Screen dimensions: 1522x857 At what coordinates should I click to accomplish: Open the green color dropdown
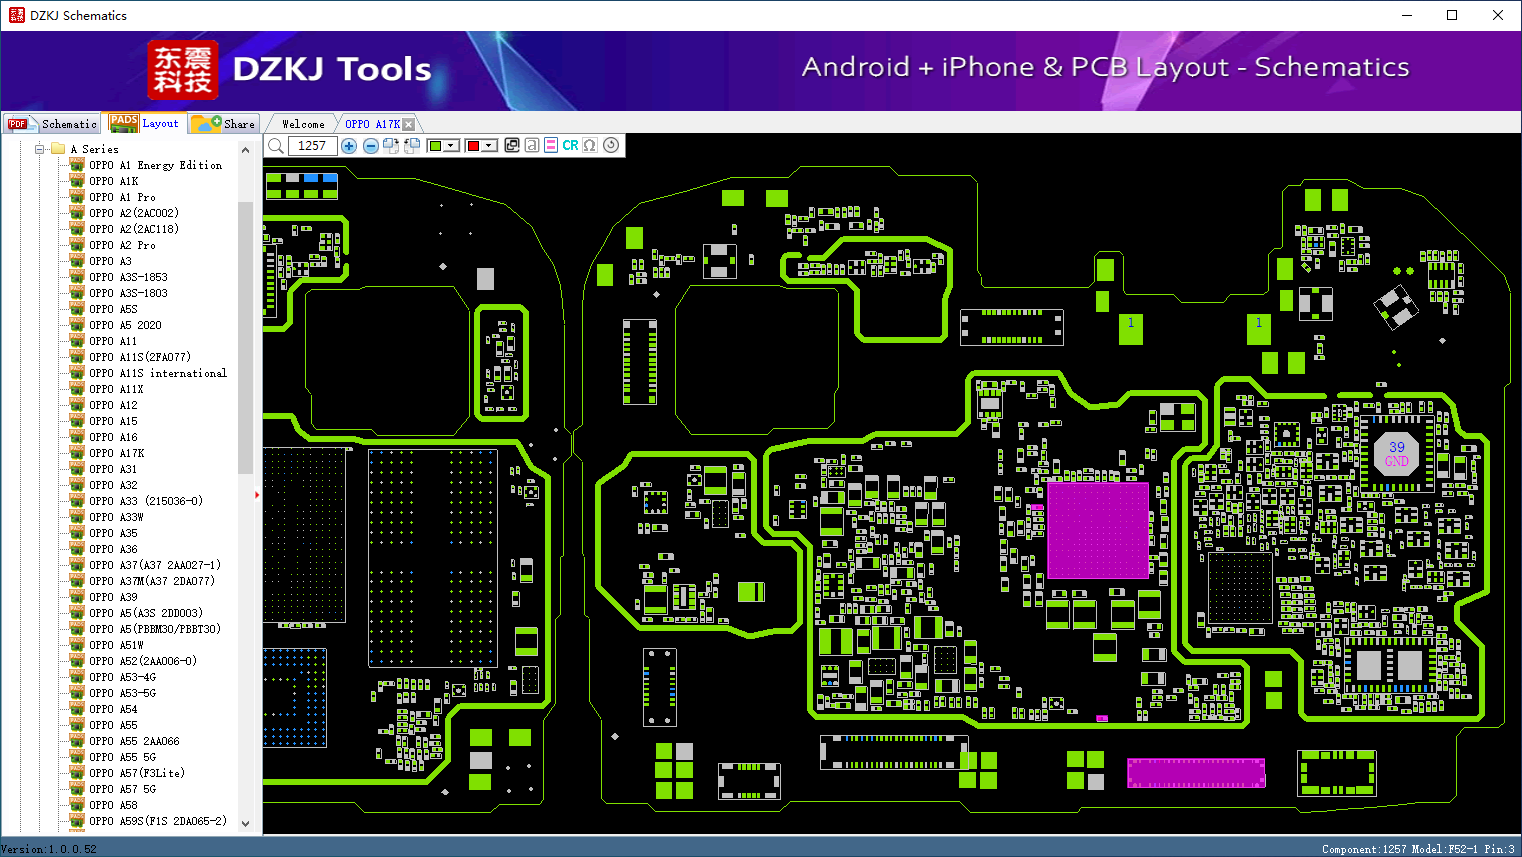click(x=451, y=146)
